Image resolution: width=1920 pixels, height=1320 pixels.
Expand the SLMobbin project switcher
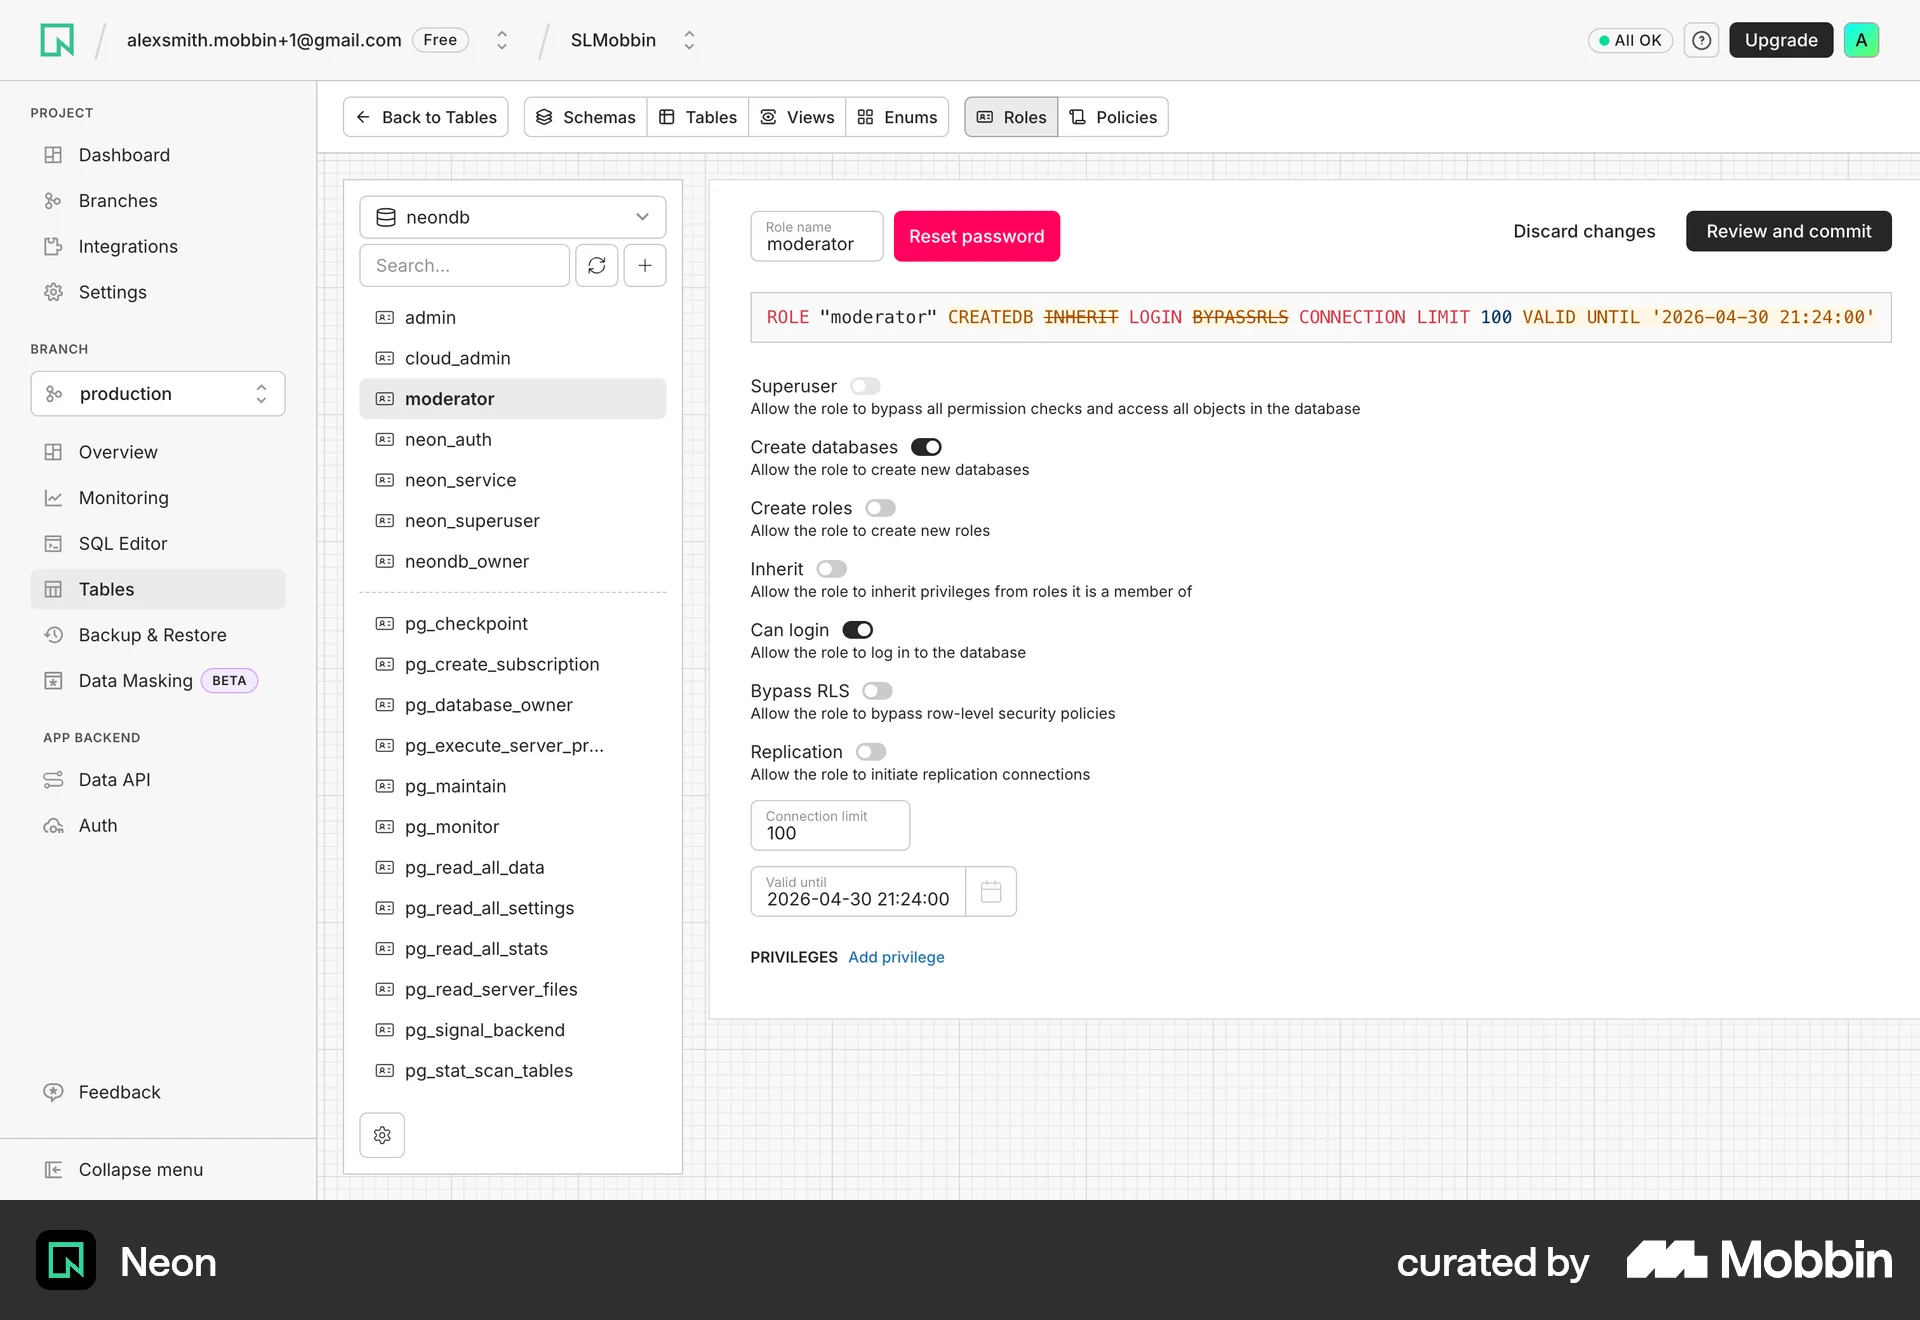tap(689, 40)
